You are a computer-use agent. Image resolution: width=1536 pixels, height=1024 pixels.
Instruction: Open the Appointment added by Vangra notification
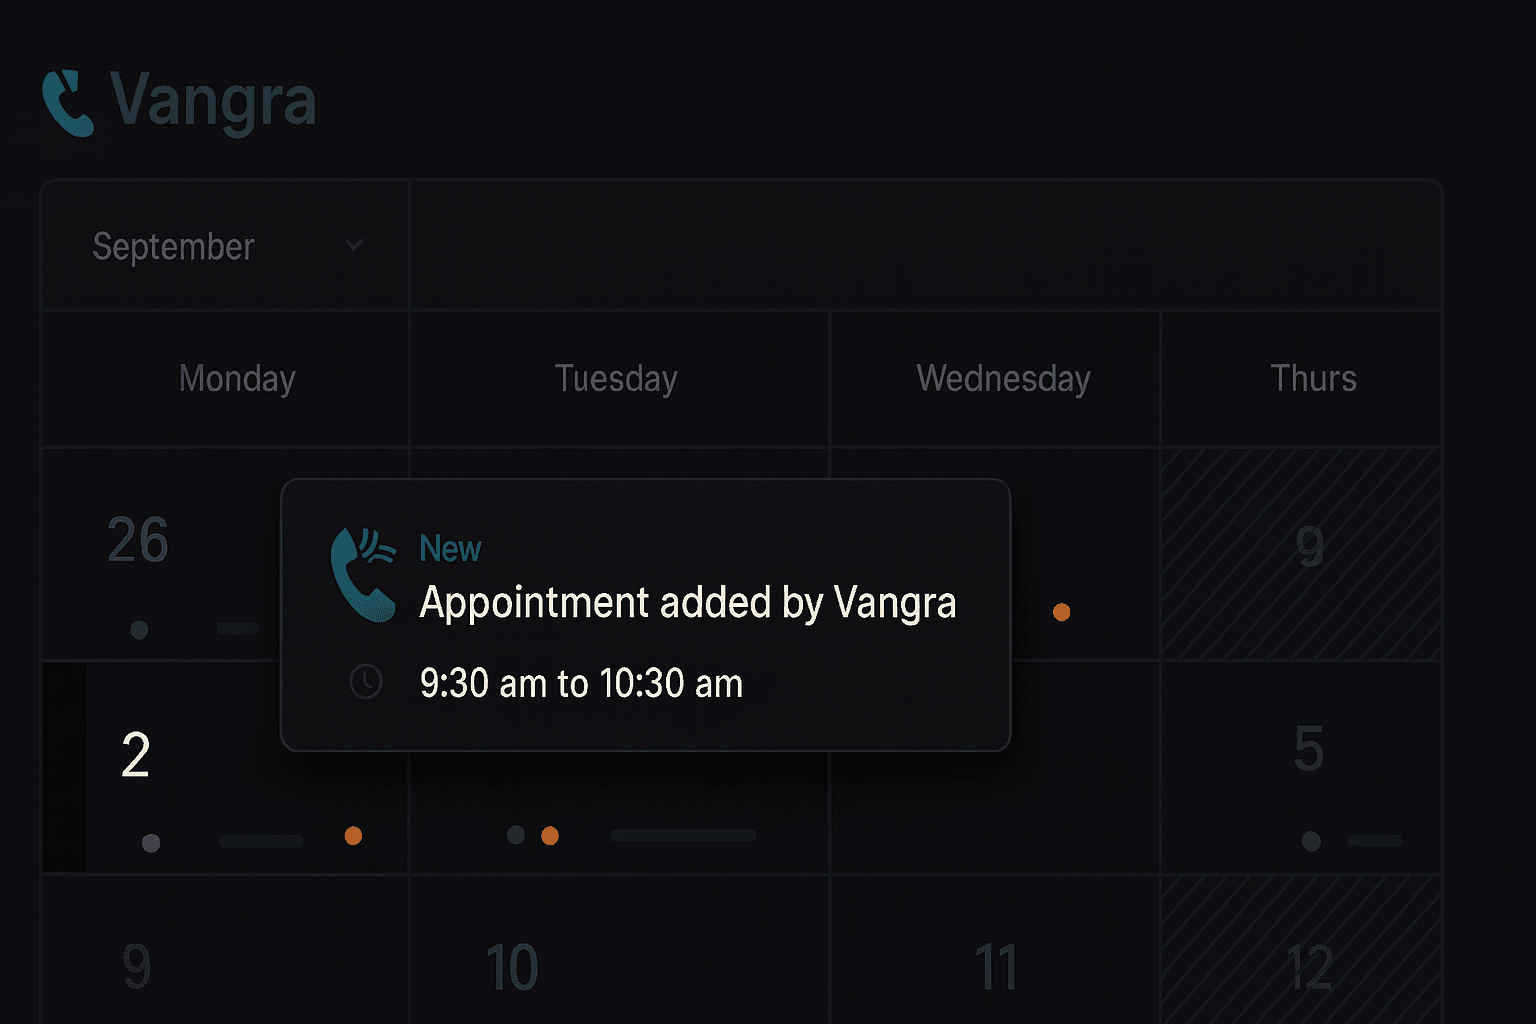click(x=687, y=603)
